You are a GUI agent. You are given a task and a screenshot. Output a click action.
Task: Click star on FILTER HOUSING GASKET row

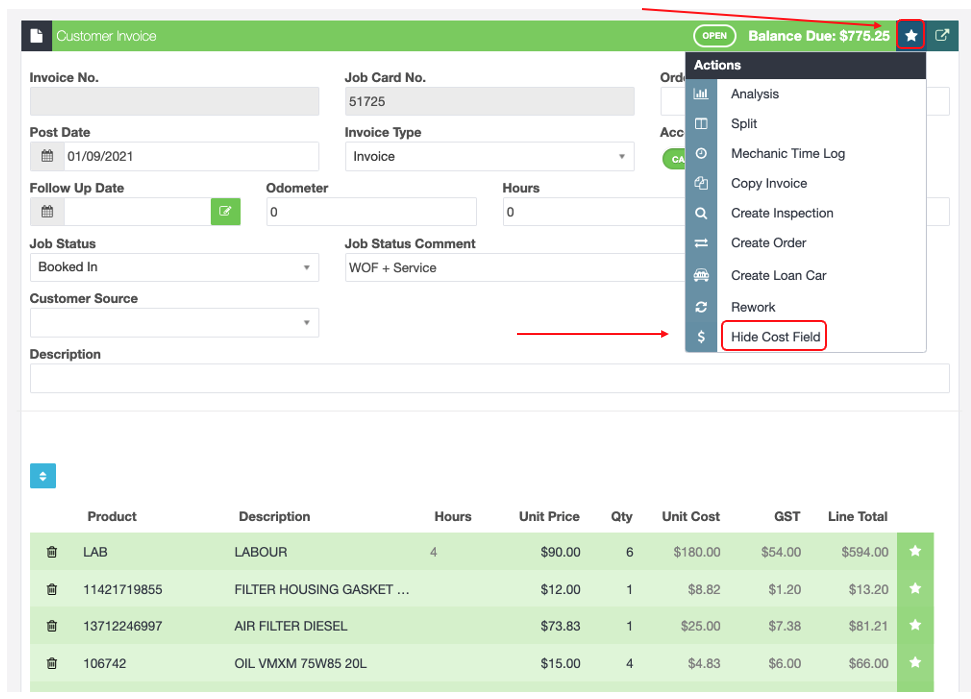(x=915, y=588)
